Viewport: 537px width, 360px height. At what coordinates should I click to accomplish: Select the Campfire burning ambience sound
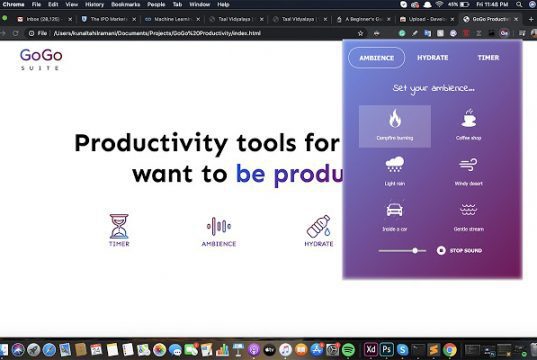point(395,126)
